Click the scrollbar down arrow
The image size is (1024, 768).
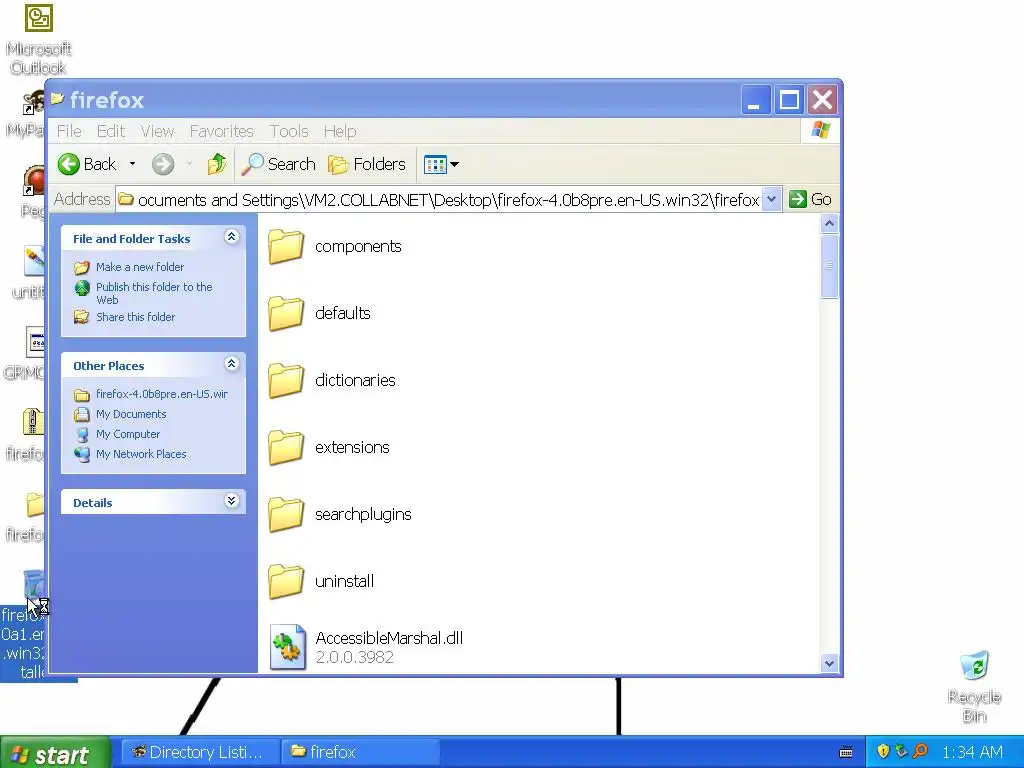(x=829, y=664)
